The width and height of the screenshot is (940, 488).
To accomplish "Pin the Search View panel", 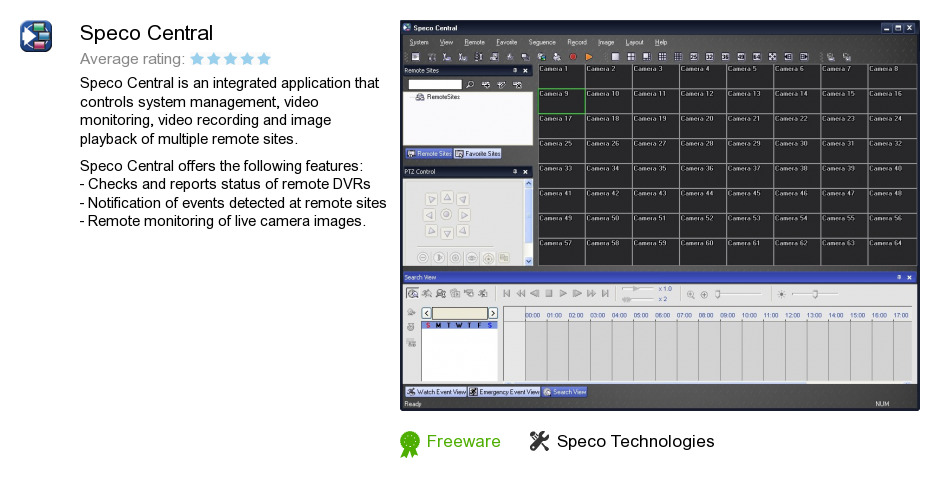I will tap(898, 277).
